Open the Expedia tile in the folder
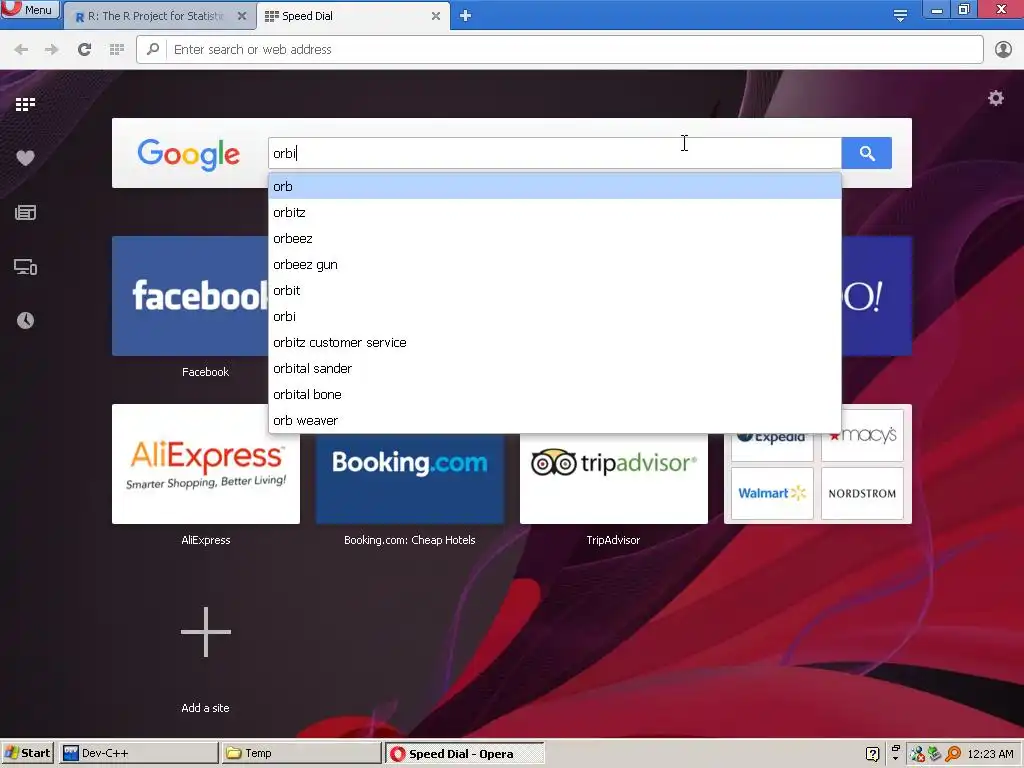The width and height of the screenshot is (1024, 768). click(772, 447)
